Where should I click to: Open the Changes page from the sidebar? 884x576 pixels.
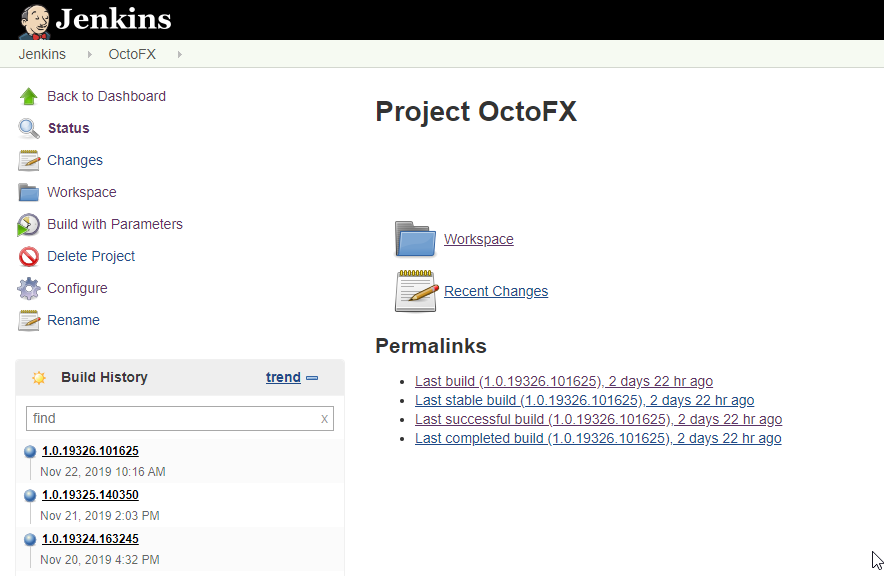pos(74,161)
